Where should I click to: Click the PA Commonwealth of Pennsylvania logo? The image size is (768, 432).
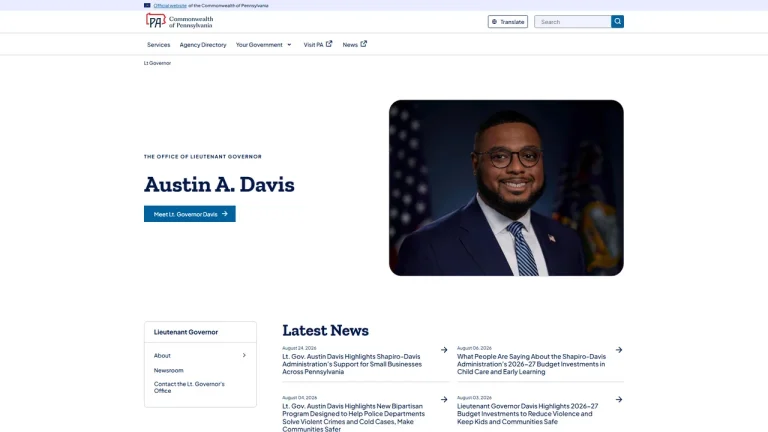[179, 21]
